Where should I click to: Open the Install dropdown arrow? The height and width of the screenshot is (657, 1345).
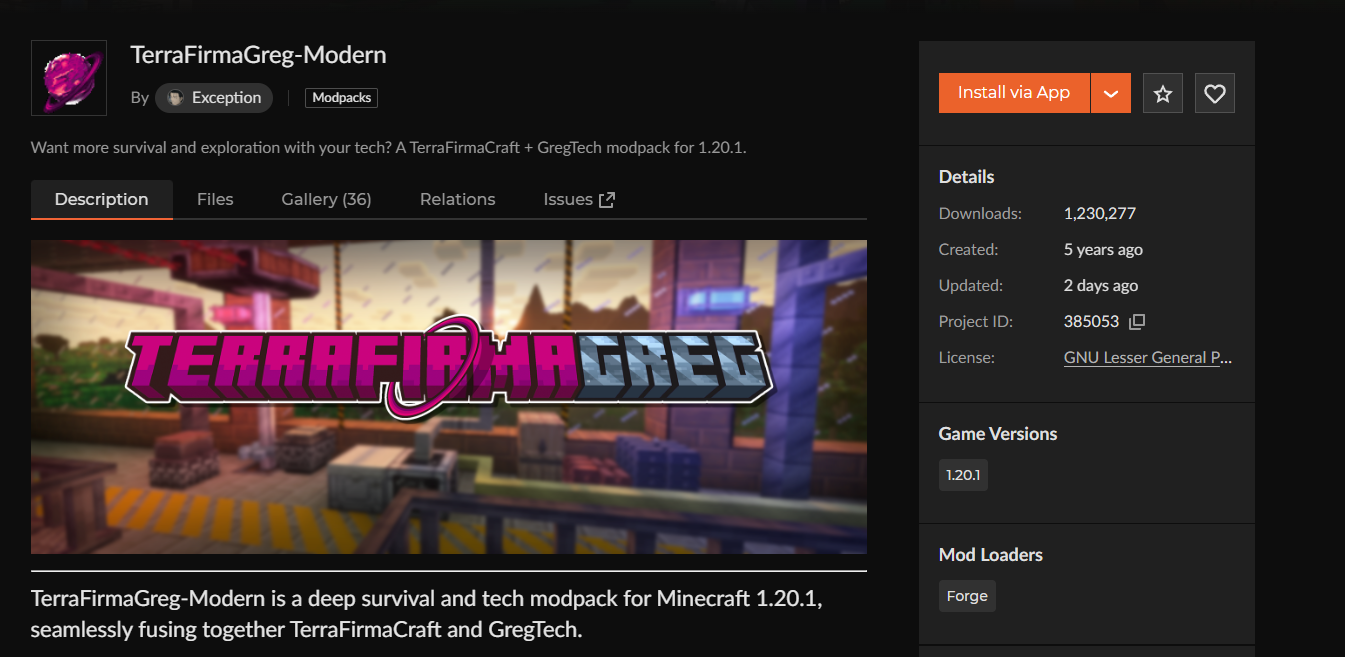click(1111, 93)
